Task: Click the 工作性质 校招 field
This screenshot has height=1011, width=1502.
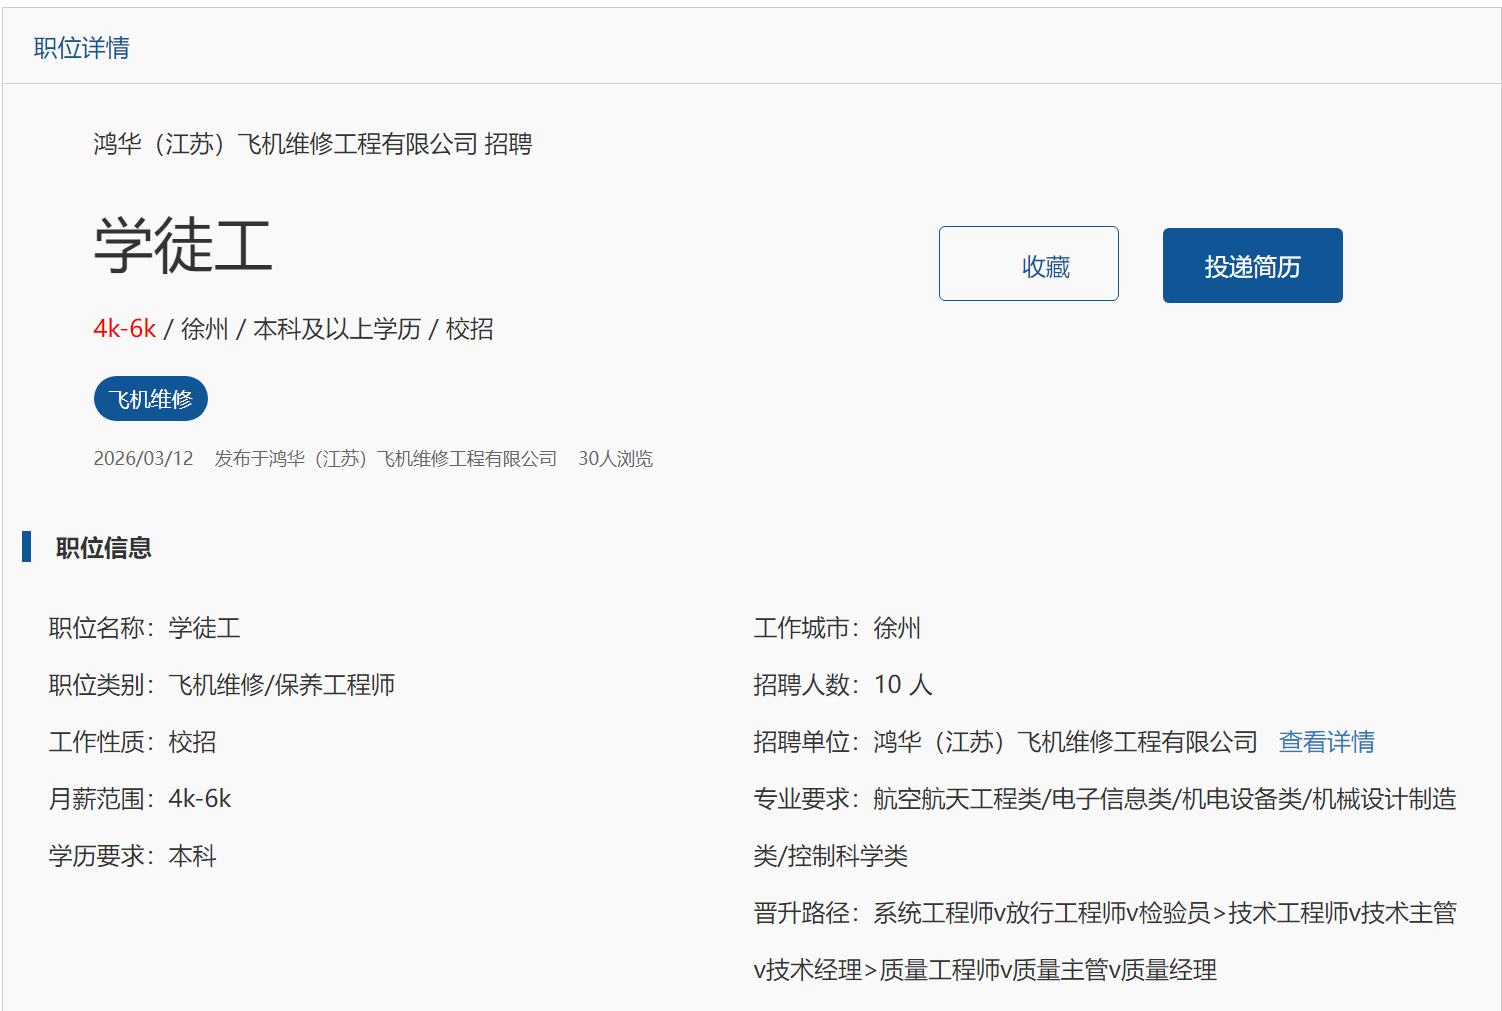Action: pos(132,742)
